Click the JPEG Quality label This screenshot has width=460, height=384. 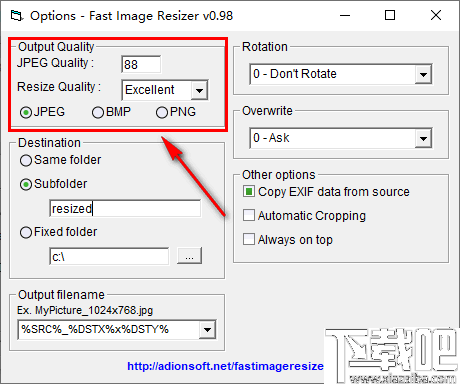pos(56,63)
